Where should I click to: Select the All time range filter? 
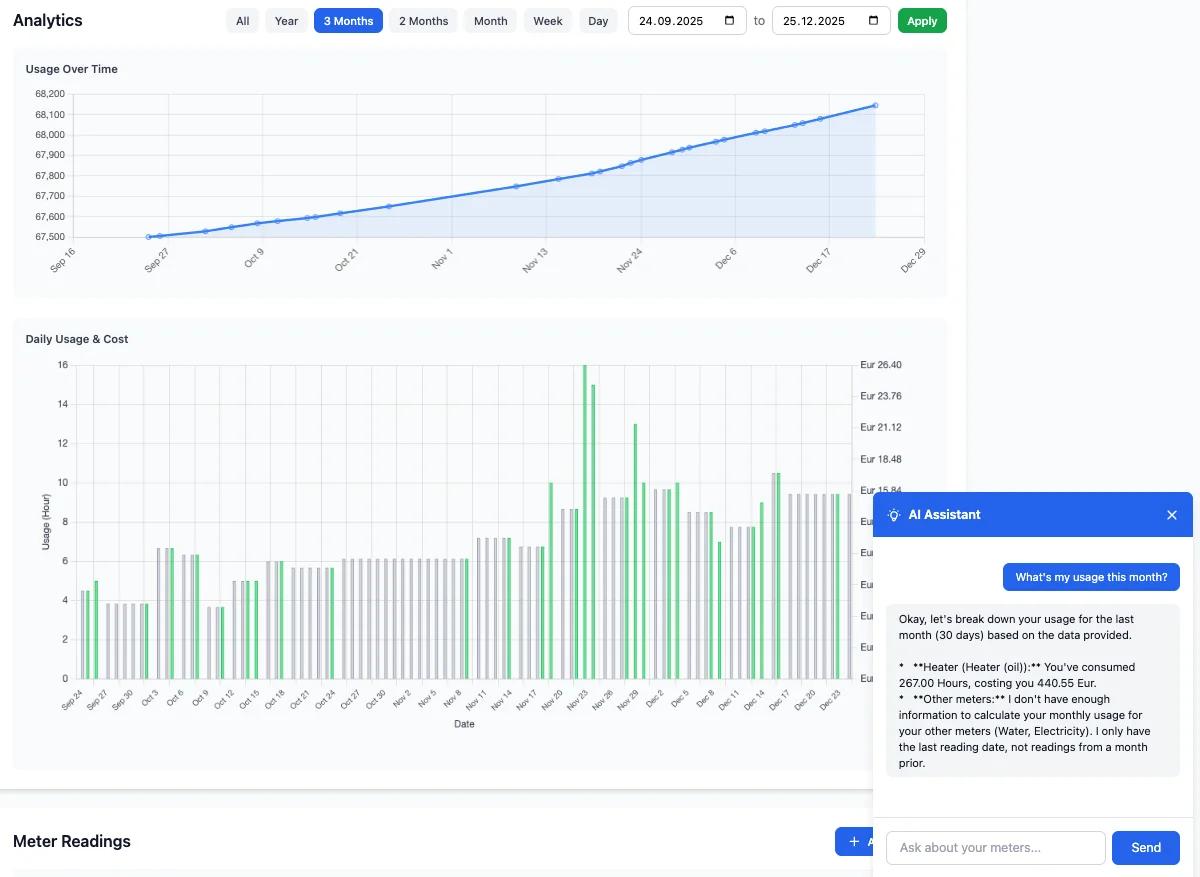243,21
